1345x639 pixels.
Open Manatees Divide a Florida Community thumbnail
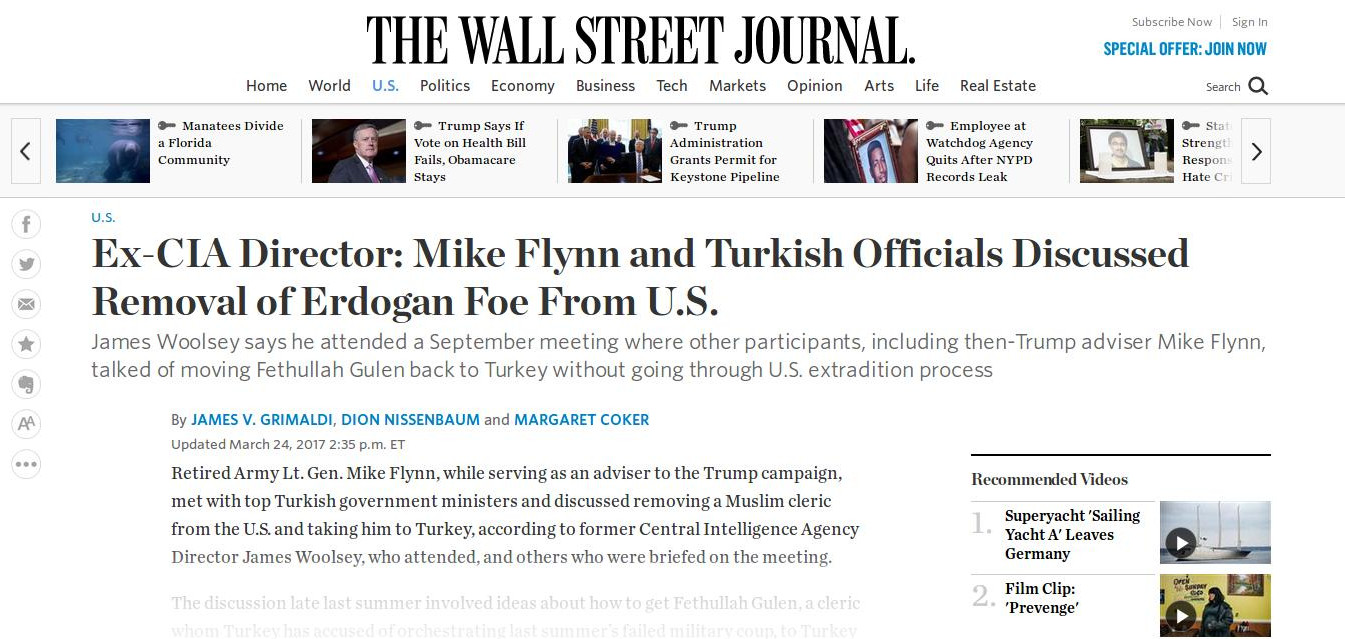click(103, 151)
